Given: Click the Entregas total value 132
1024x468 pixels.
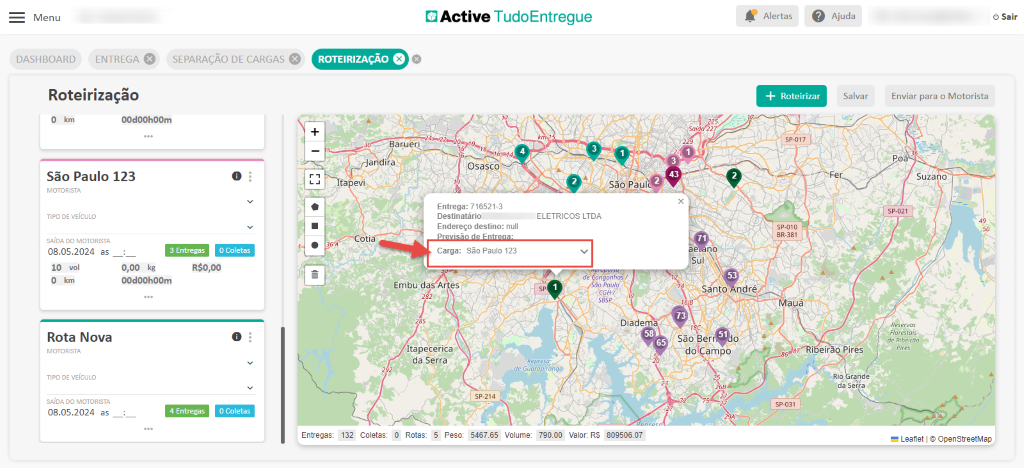Looking at the screenshot, I should coord(347,435).
